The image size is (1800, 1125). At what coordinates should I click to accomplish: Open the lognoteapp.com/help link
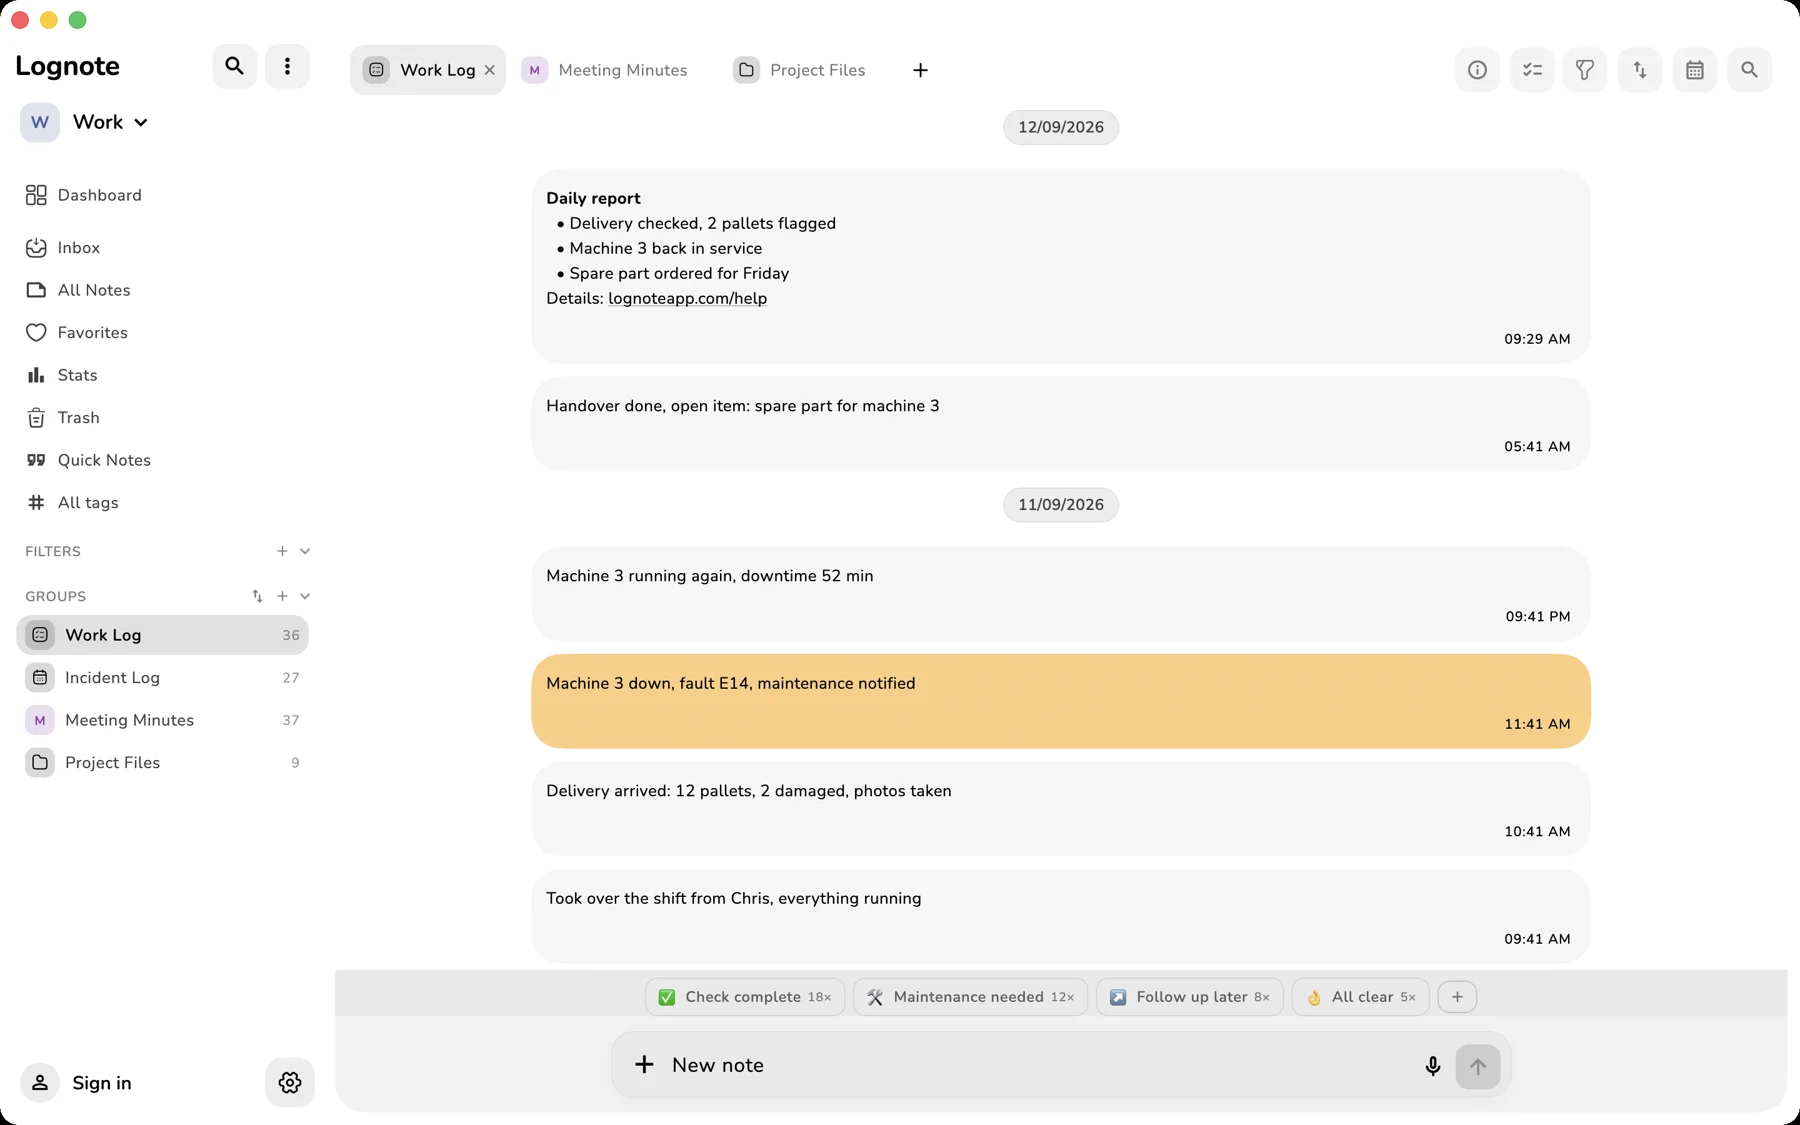(x=688, y=298)
